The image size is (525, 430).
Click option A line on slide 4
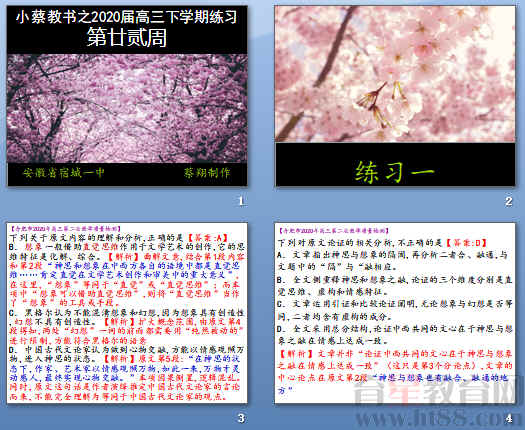[393, 261]
